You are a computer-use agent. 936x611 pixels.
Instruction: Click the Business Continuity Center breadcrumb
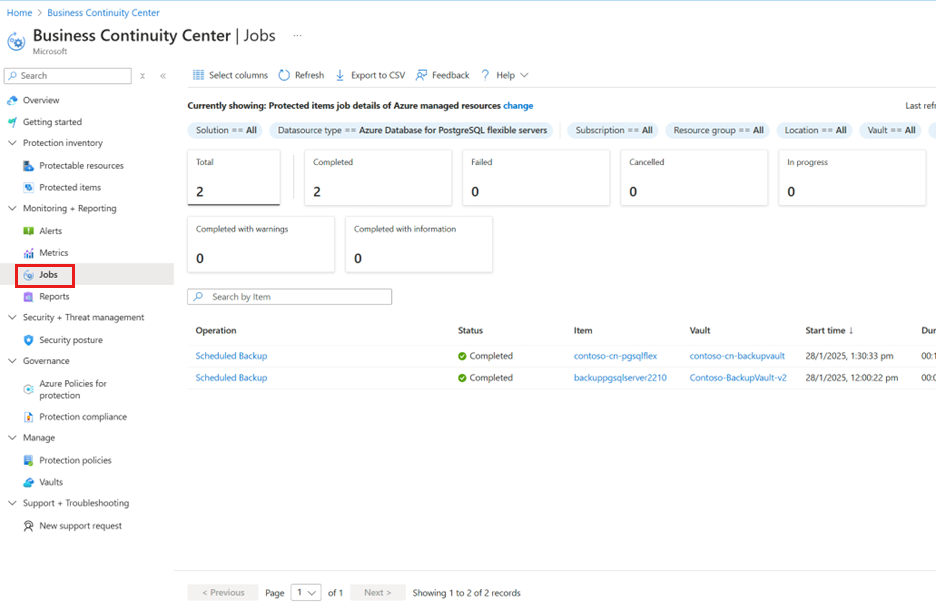point(103,13)
